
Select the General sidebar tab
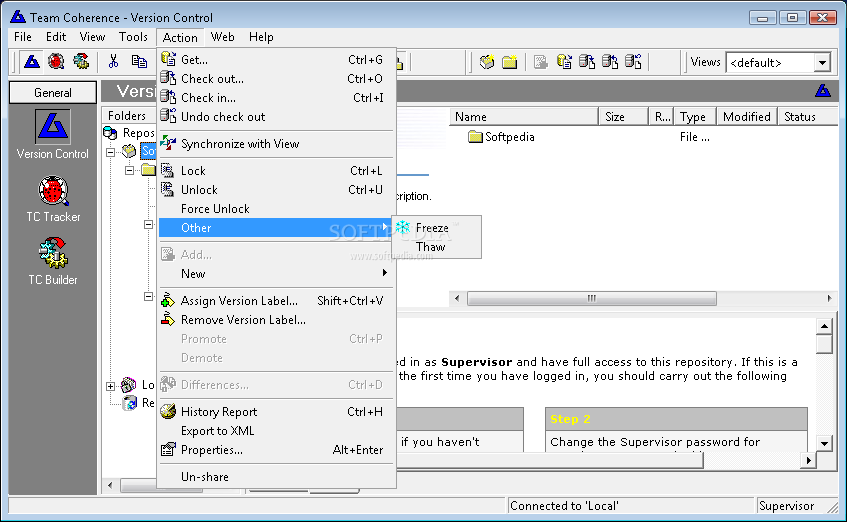(x=52, y=92)
